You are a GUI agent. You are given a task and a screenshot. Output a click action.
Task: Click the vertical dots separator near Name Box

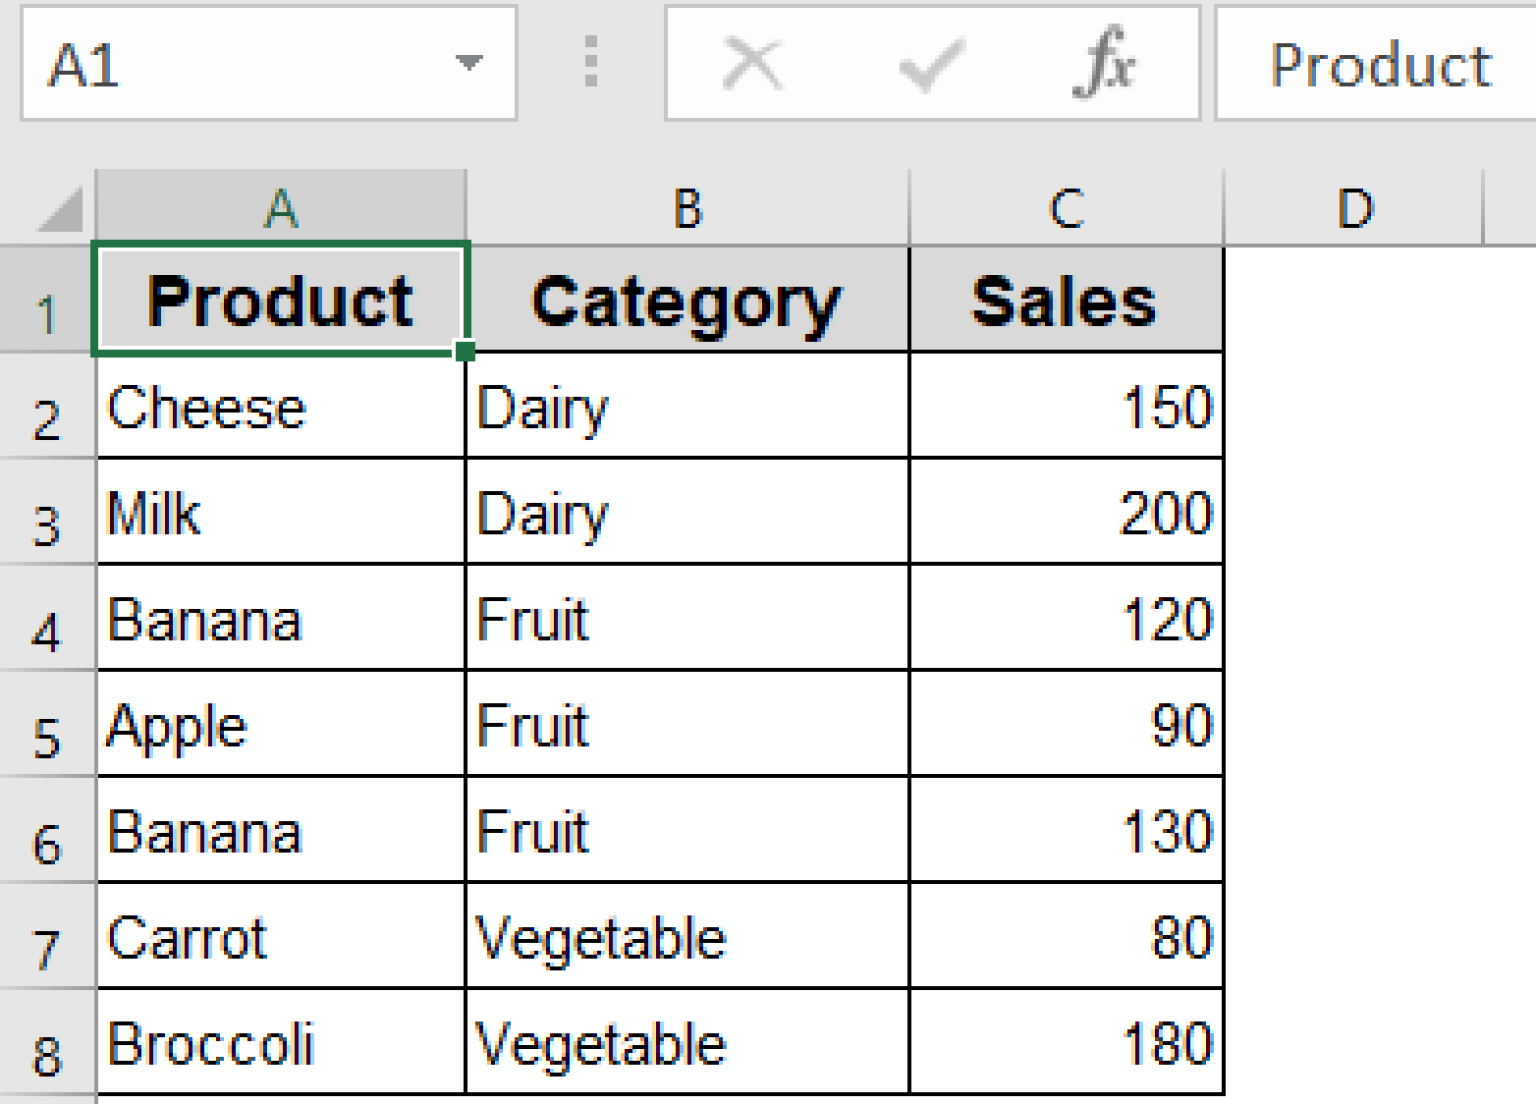589,62
